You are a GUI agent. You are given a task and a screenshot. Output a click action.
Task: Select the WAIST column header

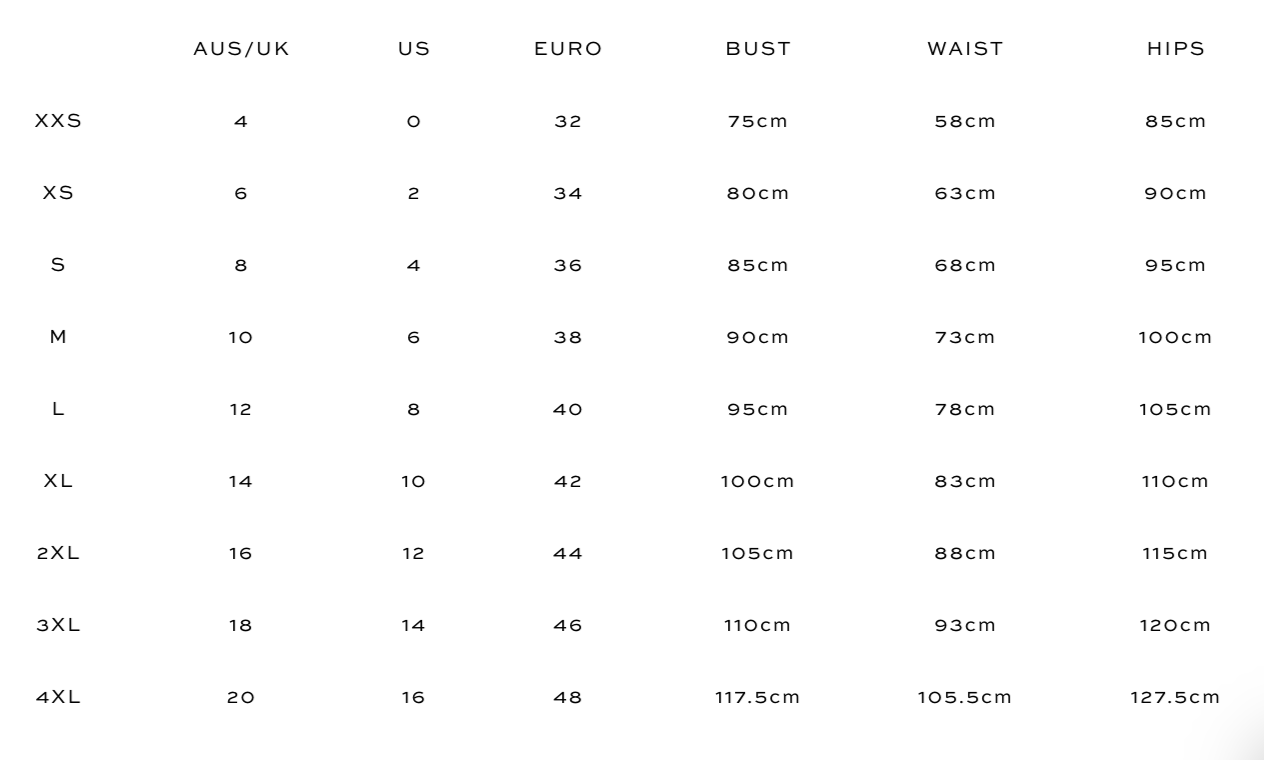[x=965, y=51]
